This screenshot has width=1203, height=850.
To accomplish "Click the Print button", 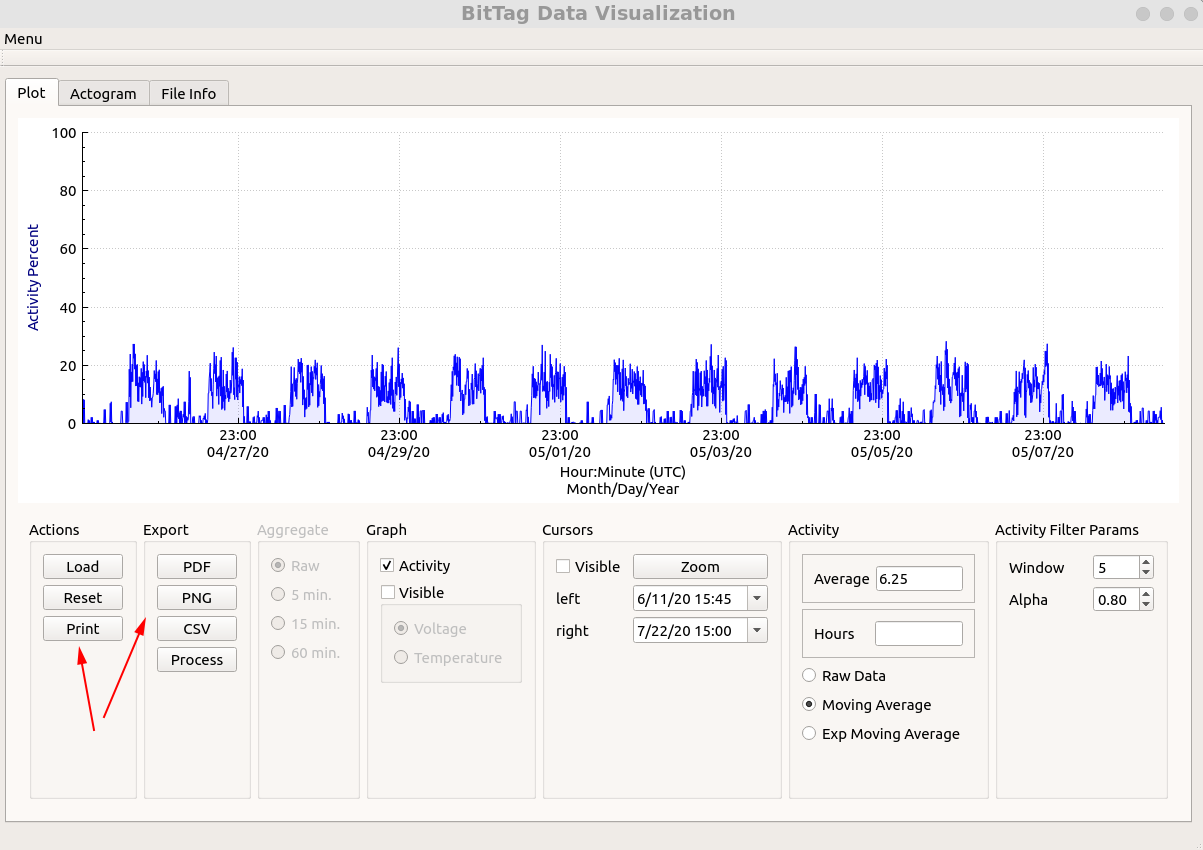I will click(83, 628).
